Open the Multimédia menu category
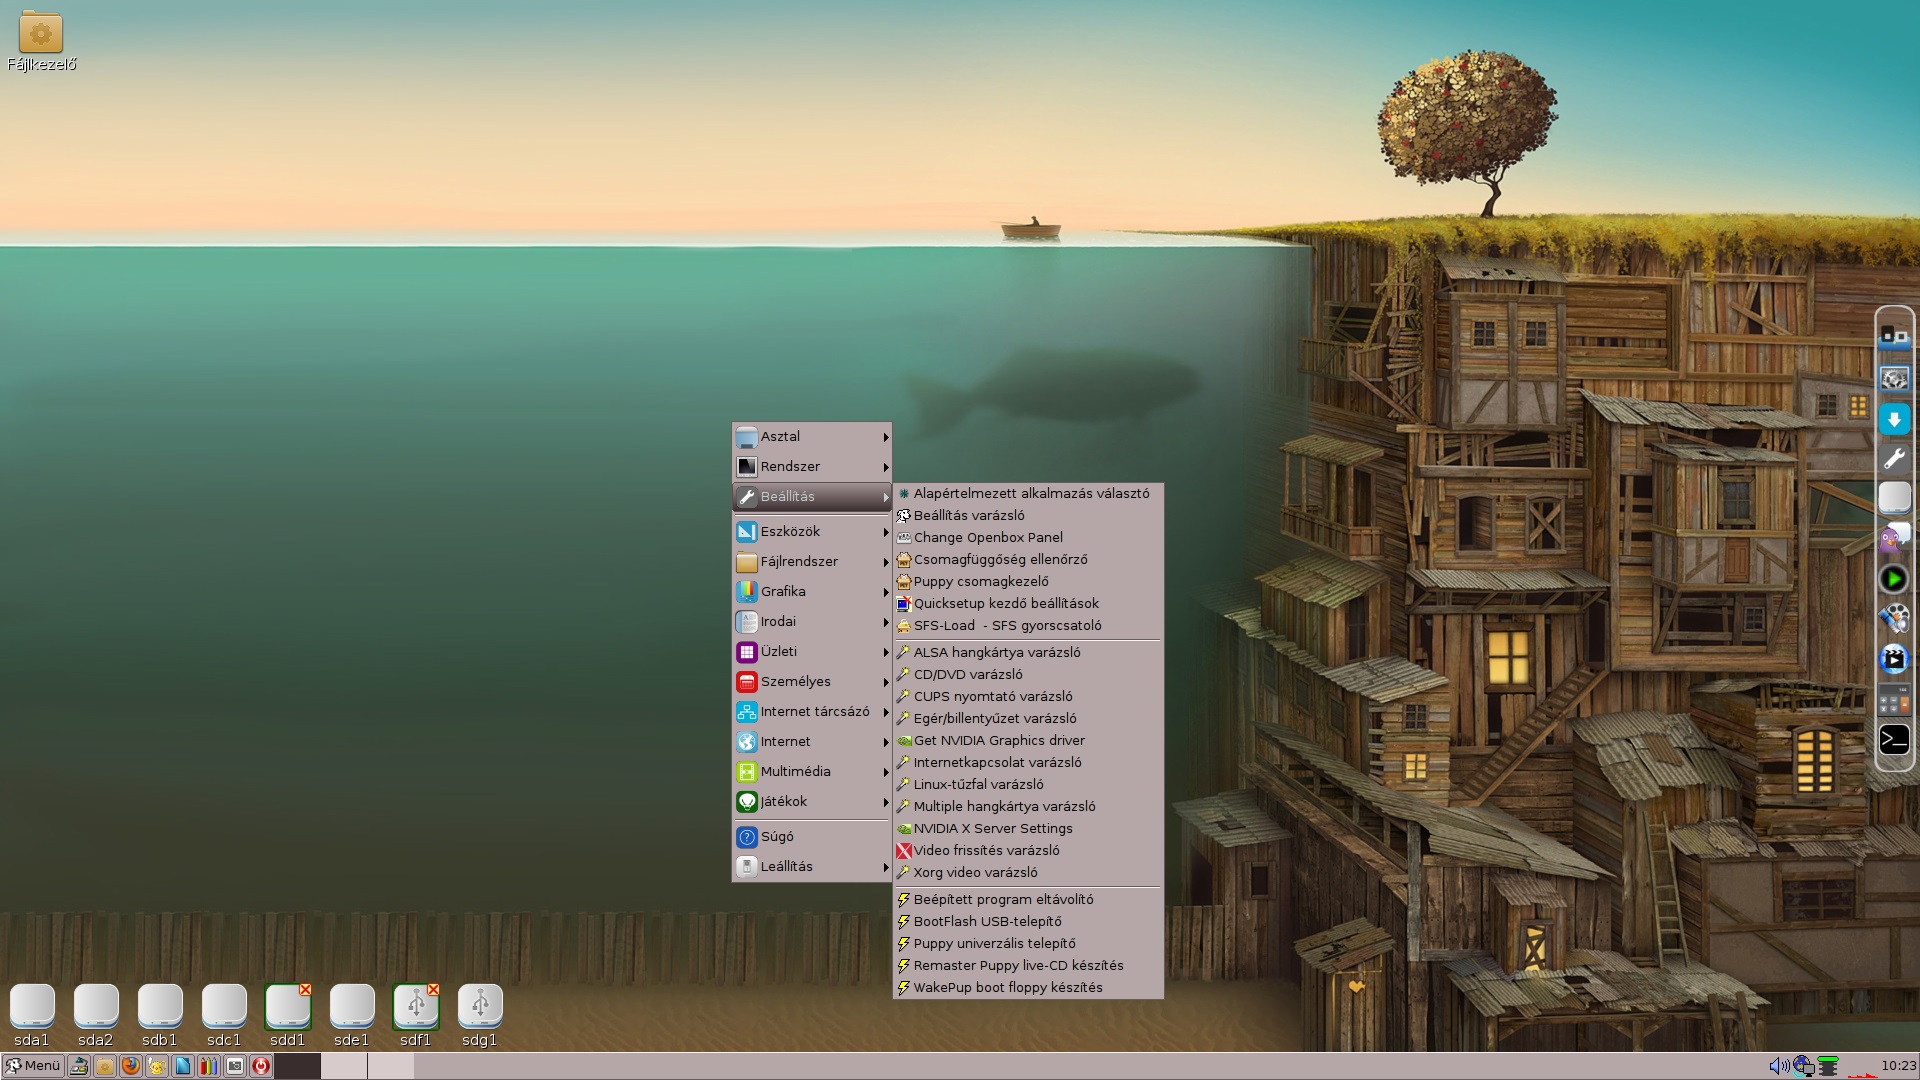This screenshot has height=1080, width=1920. click(812, 772)
